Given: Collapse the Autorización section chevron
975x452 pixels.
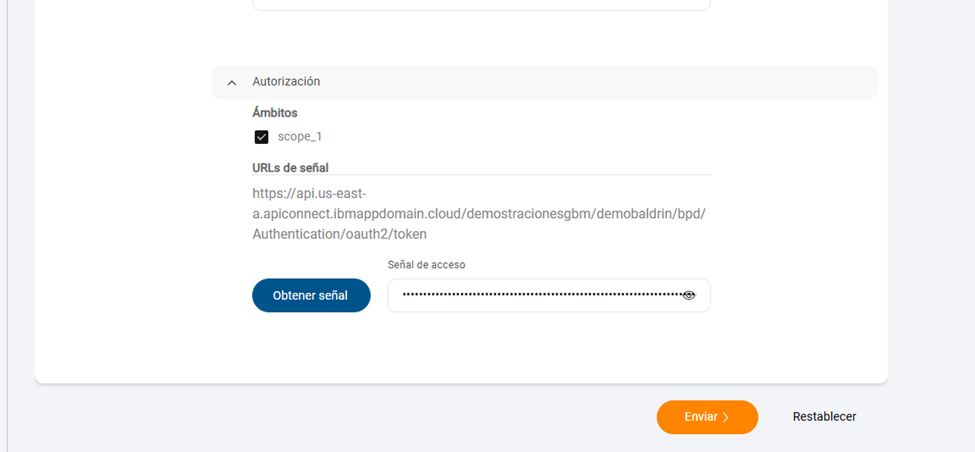Looking at the screenshot, I should pyautogui.click(x=232, y=82).
